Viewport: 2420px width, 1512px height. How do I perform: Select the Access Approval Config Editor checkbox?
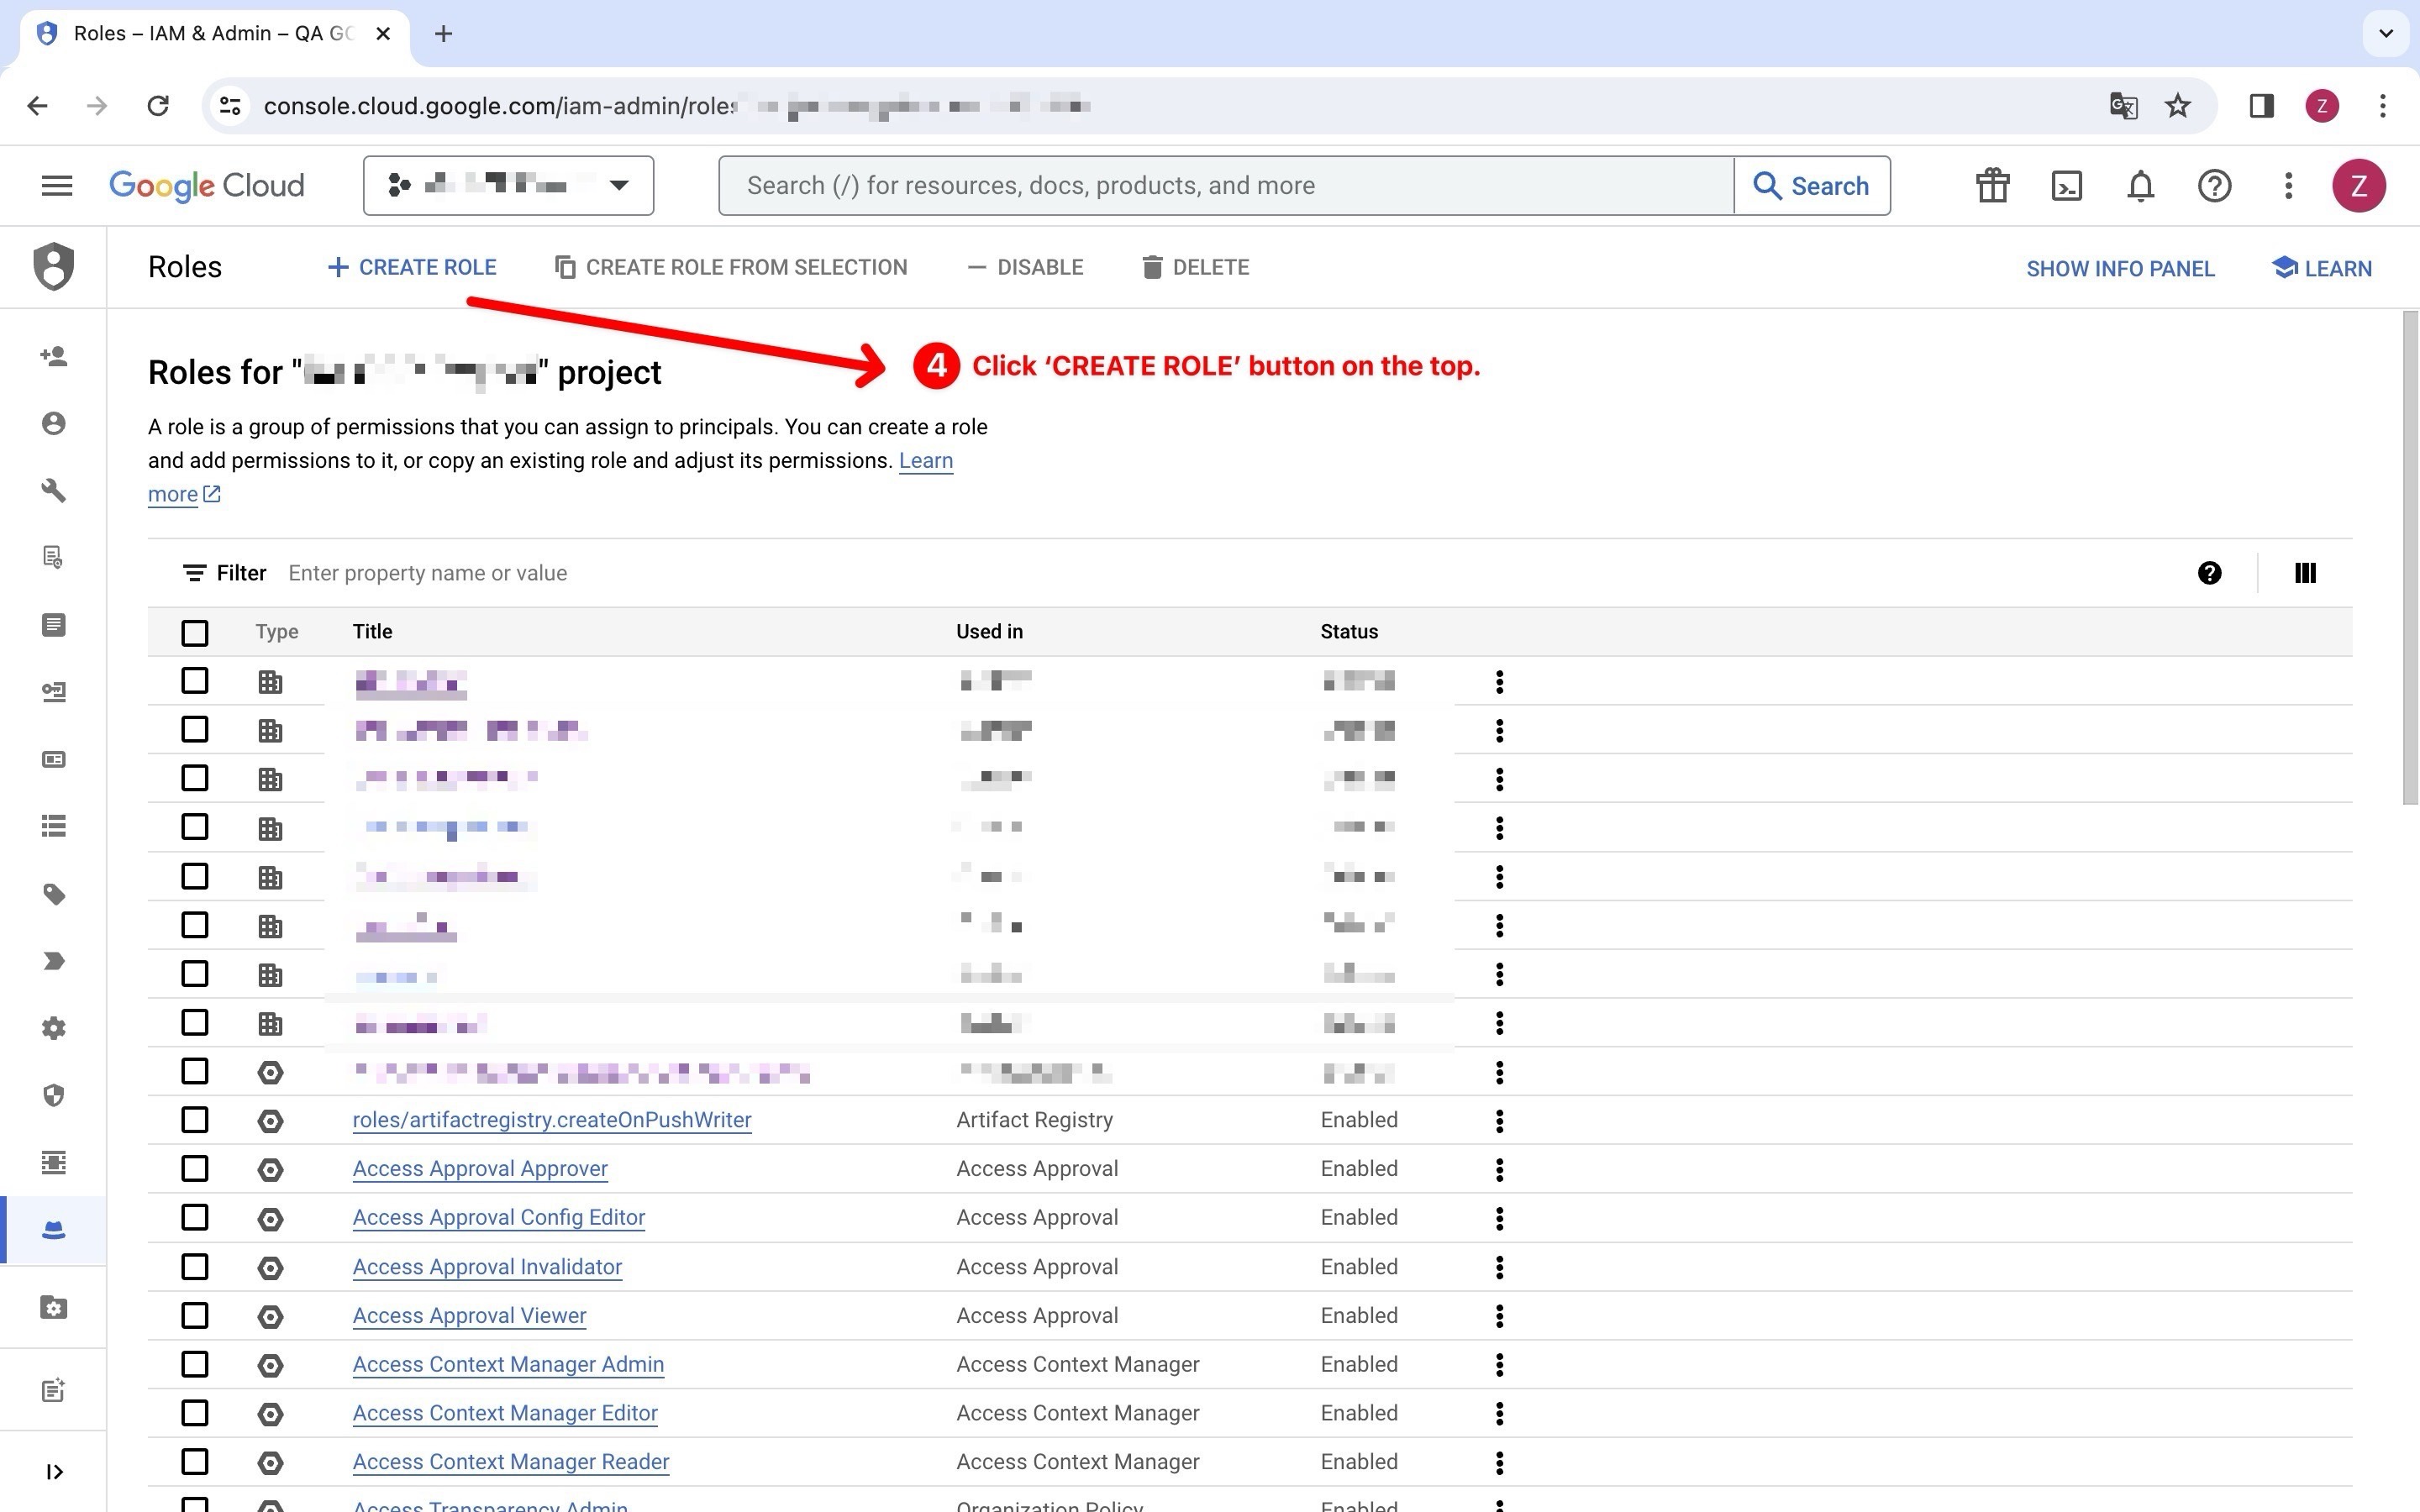195,1217
